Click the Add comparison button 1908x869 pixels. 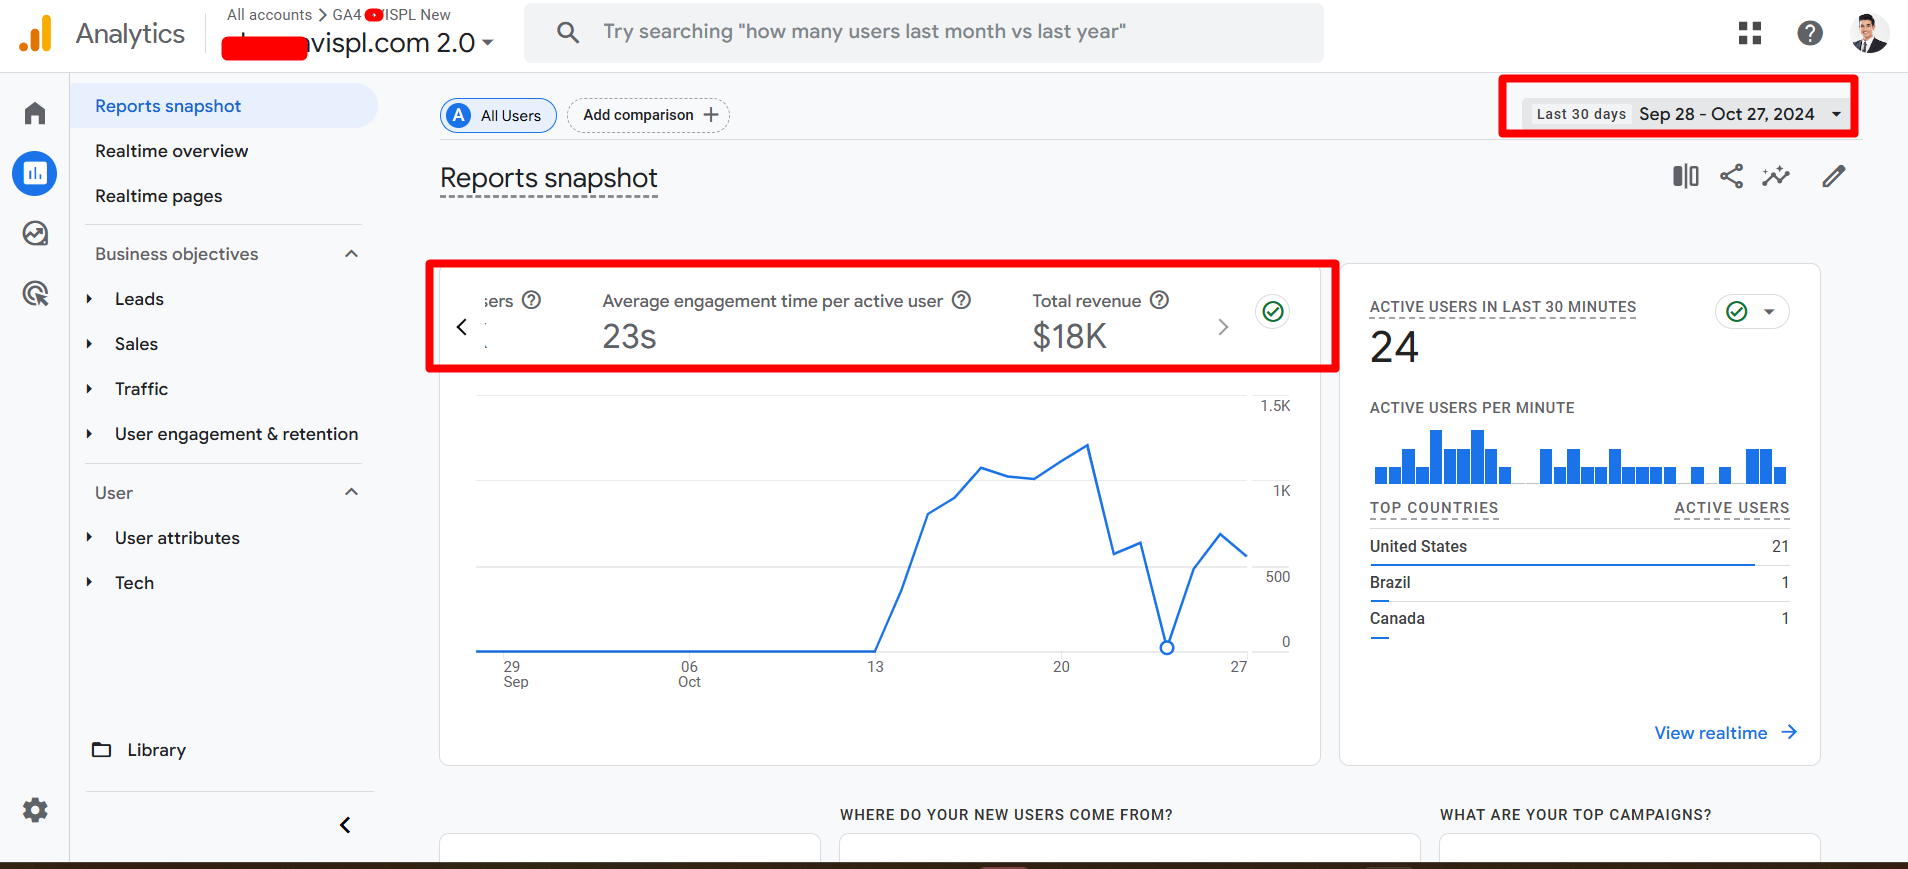coord(649,115)
